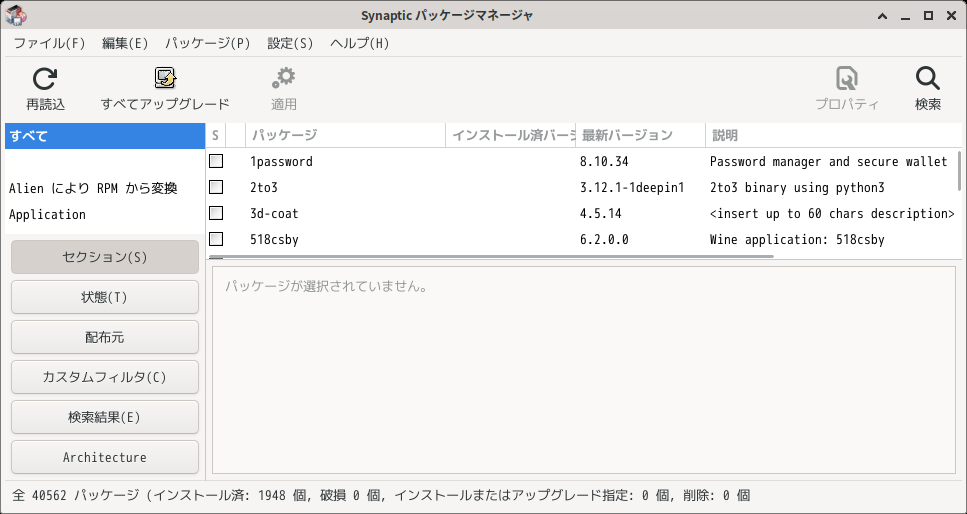Open the 設定(S) menu
Image resolution: width=967 pixels, height=514 pixels.
pos(290,43)
